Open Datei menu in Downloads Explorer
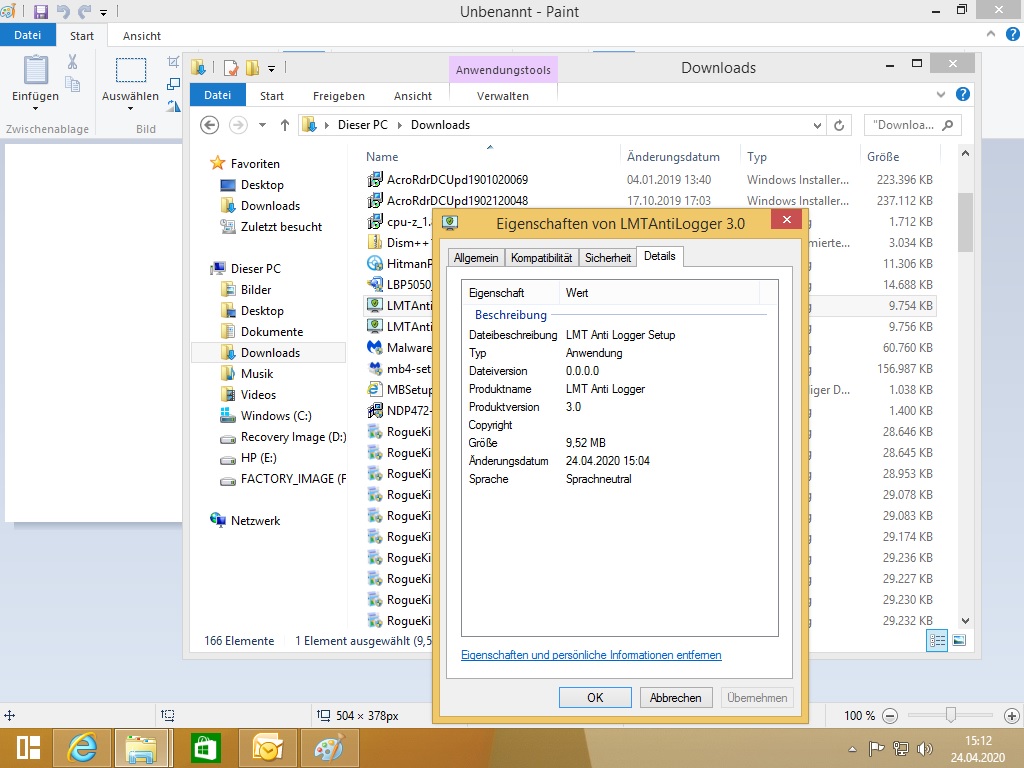The height and width of the screenshot is (768, 1024). [217, 95]
